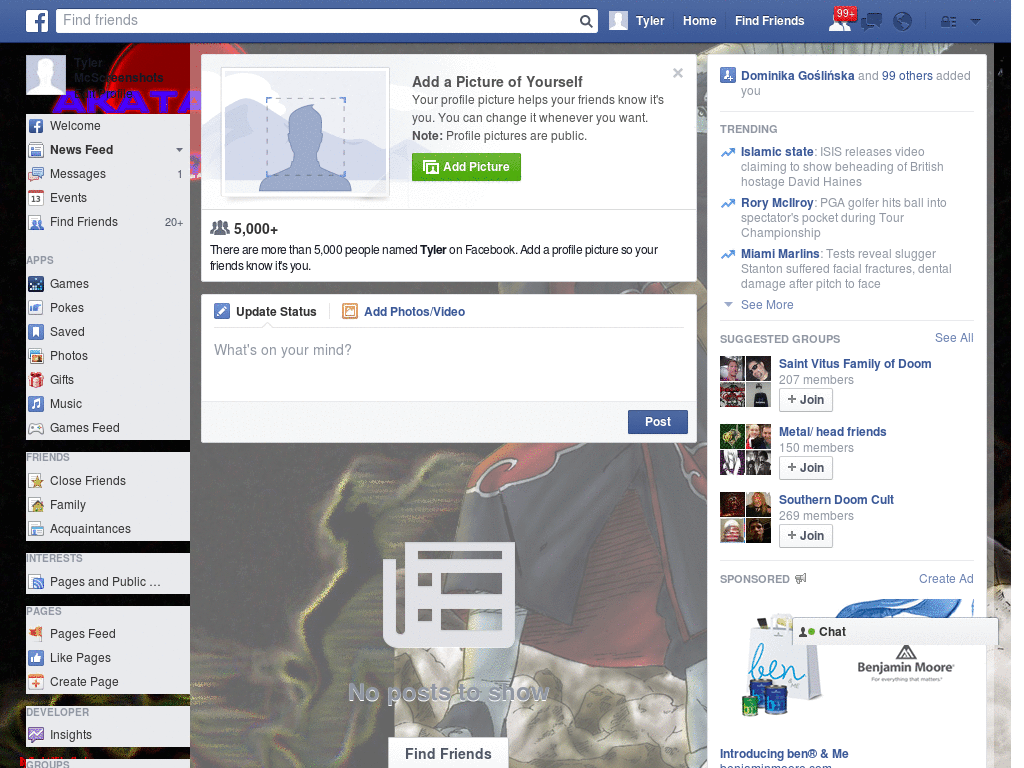Image resolution: width=1024 pixels, height=768 pixels.
Task: Open Miami Marlins trending topic
Action: (x=780, y=253)
